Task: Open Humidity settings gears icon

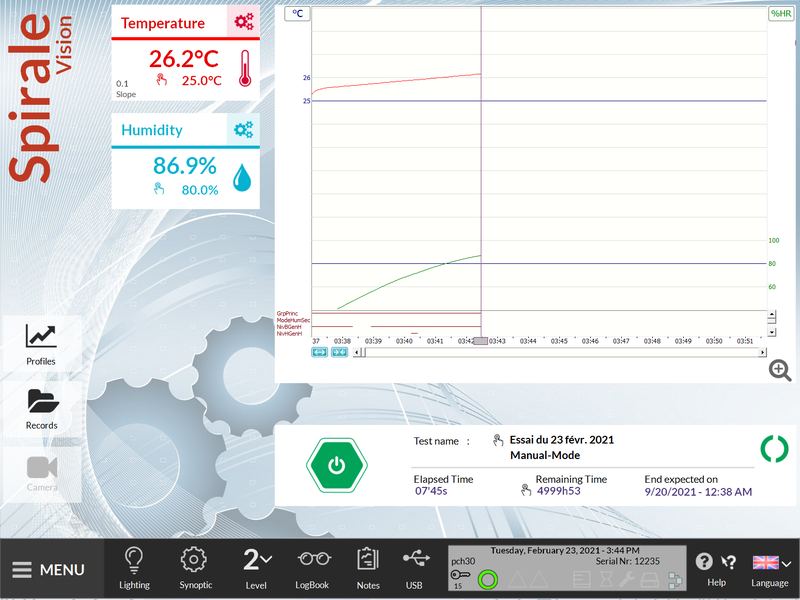Action: click(243, 130)
